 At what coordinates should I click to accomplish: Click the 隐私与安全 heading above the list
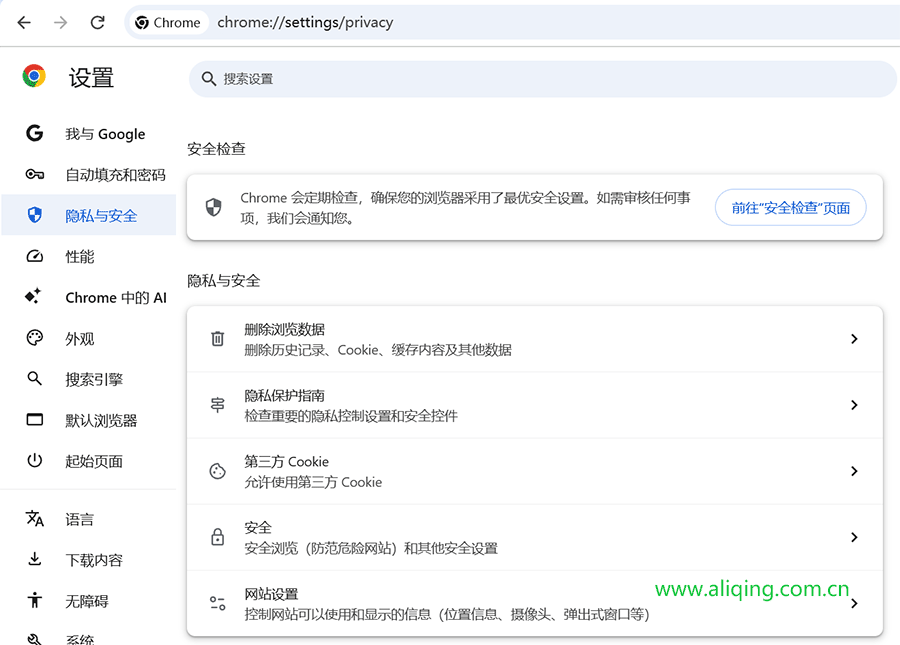(x=223, y=281)
